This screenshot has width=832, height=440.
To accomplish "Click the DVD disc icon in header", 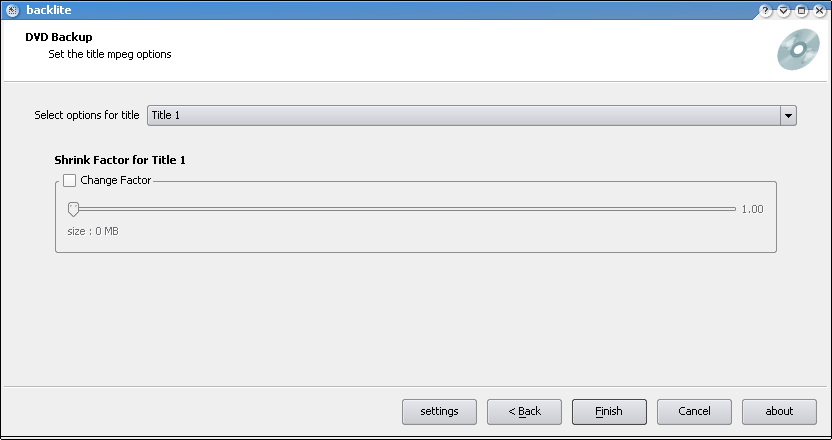I will (x=798, y=50).
